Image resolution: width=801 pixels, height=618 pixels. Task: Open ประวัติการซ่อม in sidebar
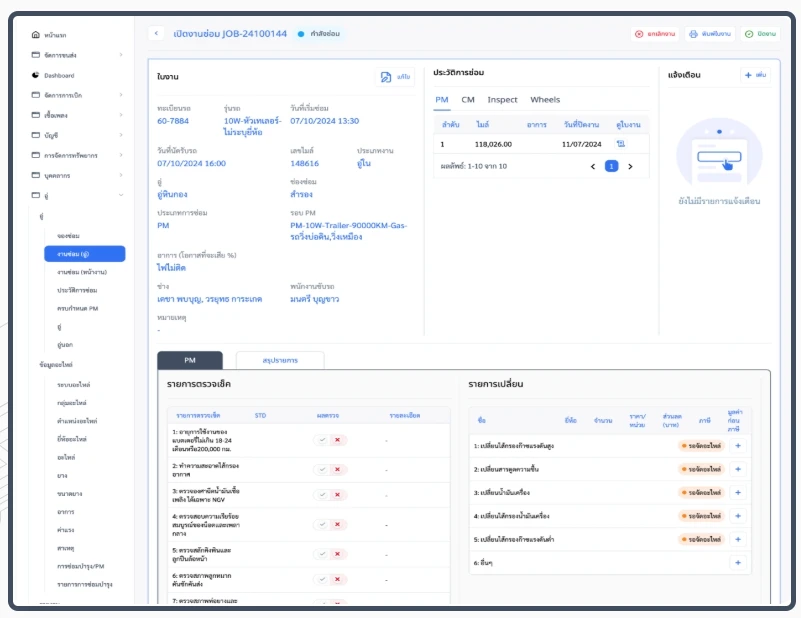77,290
